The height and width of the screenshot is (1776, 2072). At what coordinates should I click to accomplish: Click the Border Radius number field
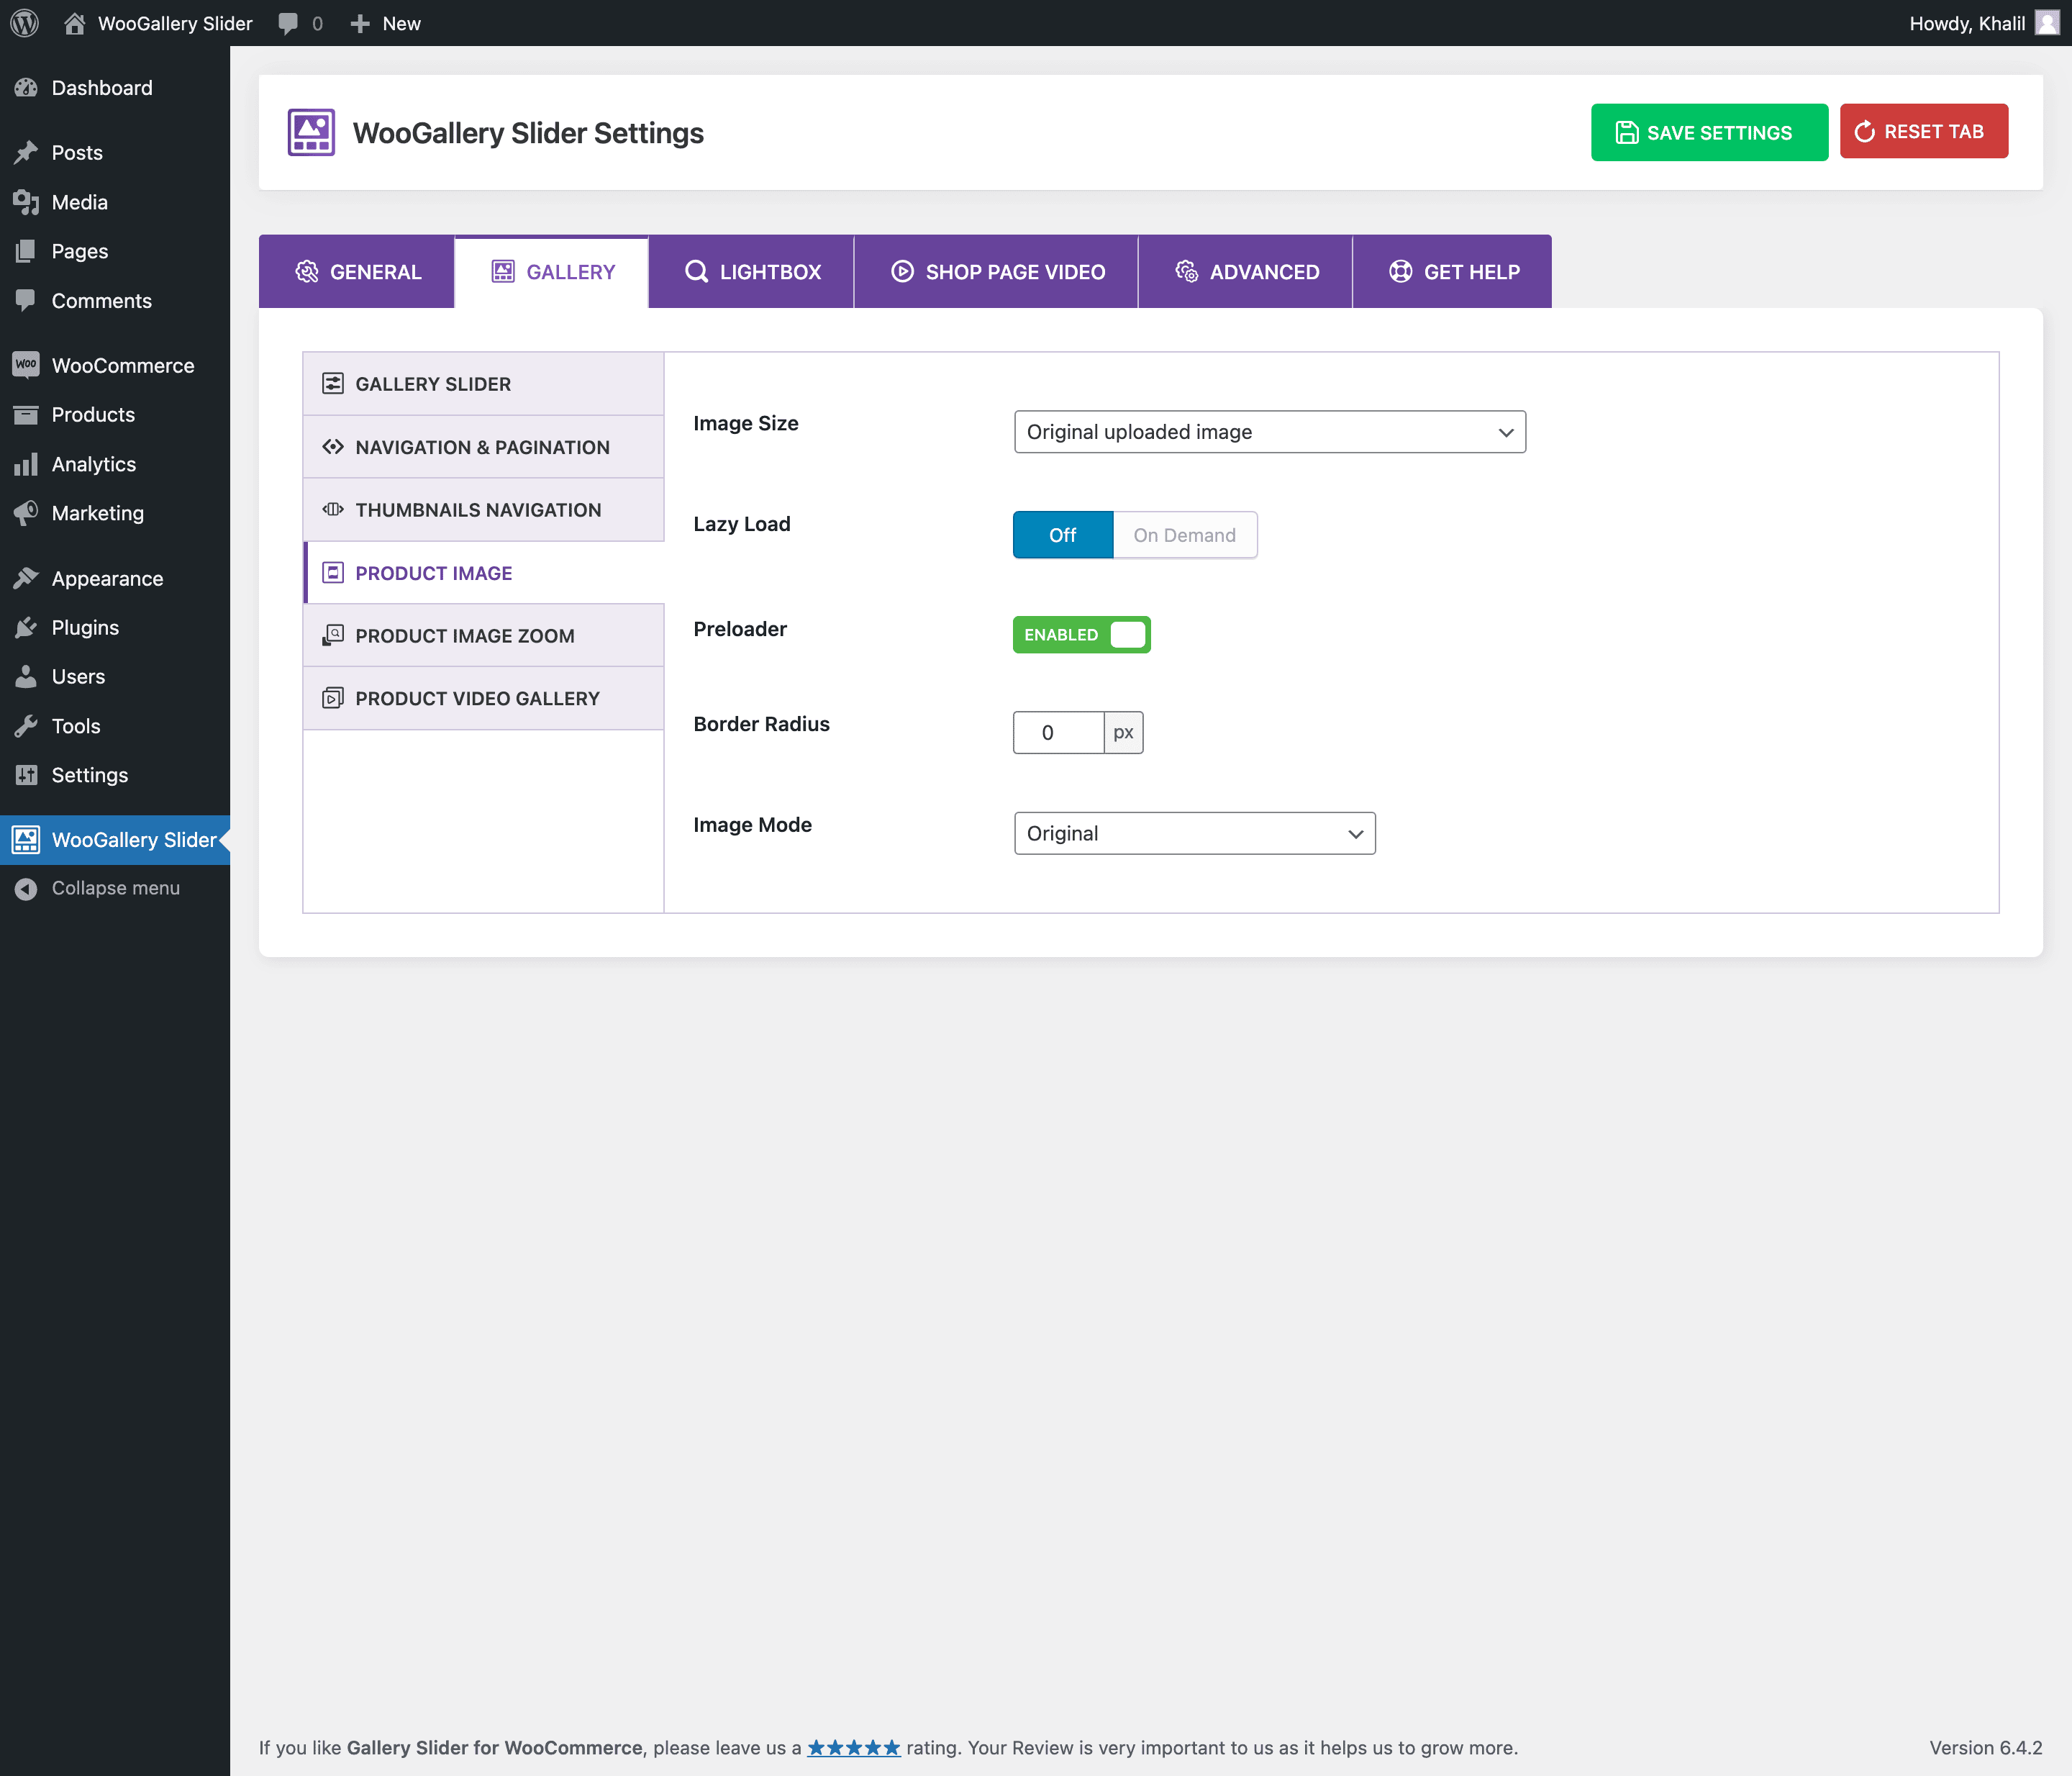point(1058,732)
